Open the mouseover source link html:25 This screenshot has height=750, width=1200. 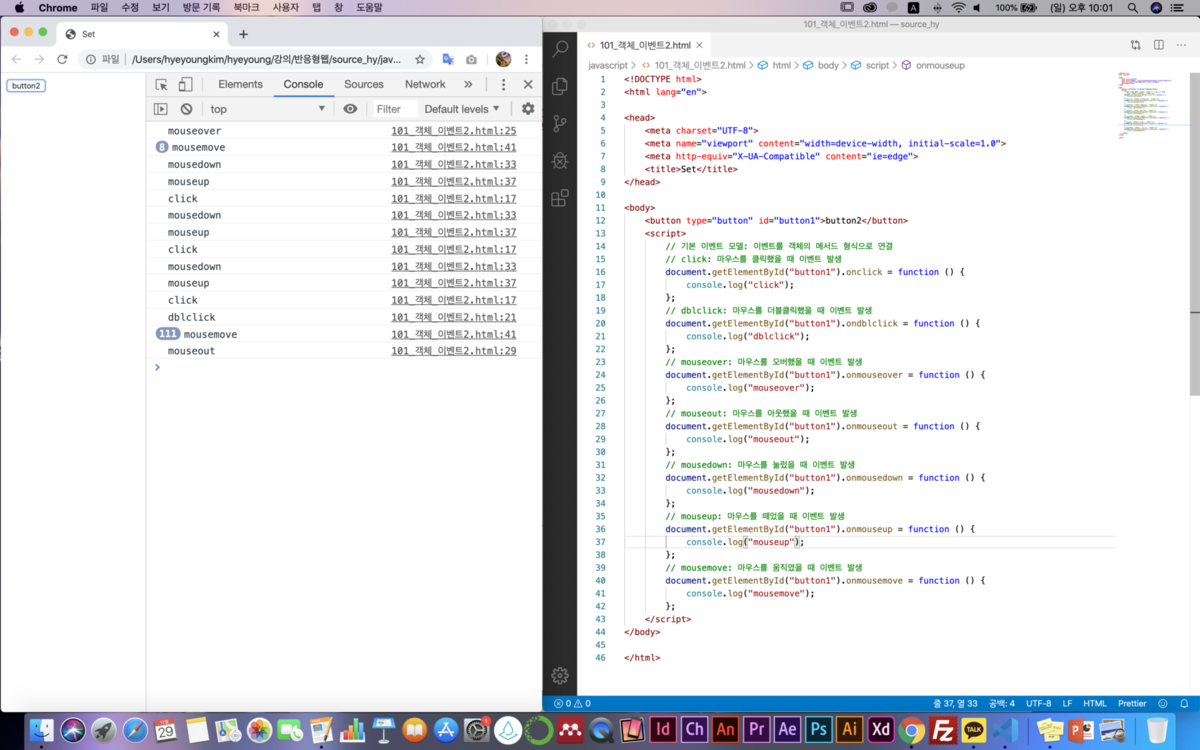pyautogui.click(x=454, y=131)
